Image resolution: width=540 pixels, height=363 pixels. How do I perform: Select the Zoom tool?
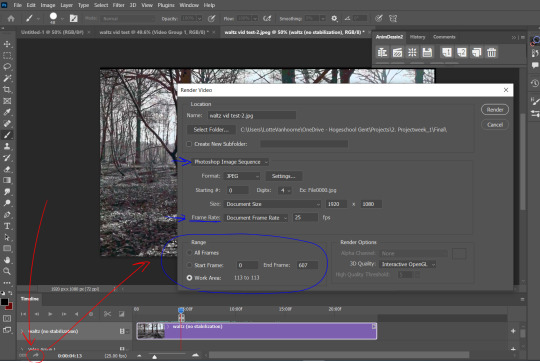click(x=7, y=271)
